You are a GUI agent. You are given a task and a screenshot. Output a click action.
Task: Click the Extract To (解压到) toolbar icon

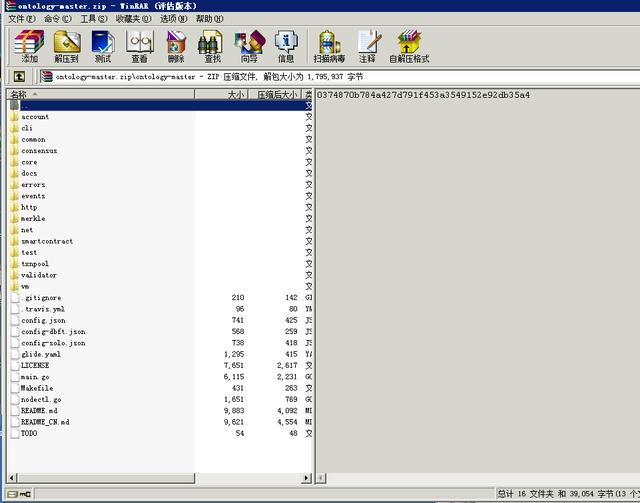67,46
